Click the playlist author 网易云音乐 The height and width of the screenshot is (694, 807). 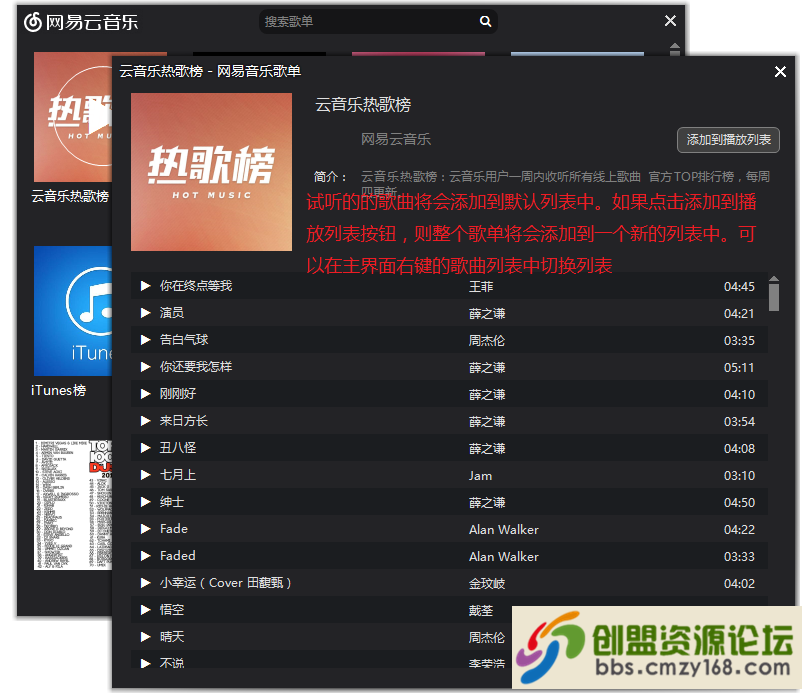click(395, 139)
